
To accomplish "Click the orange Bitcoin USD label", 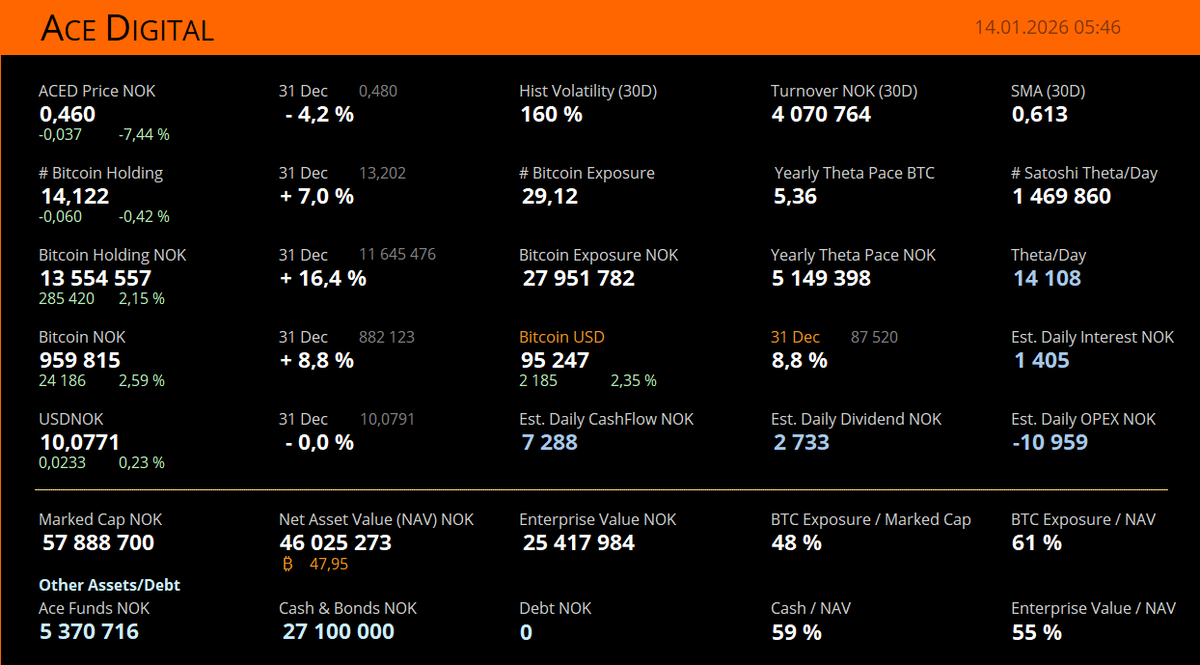I will [x=562, y=338].
